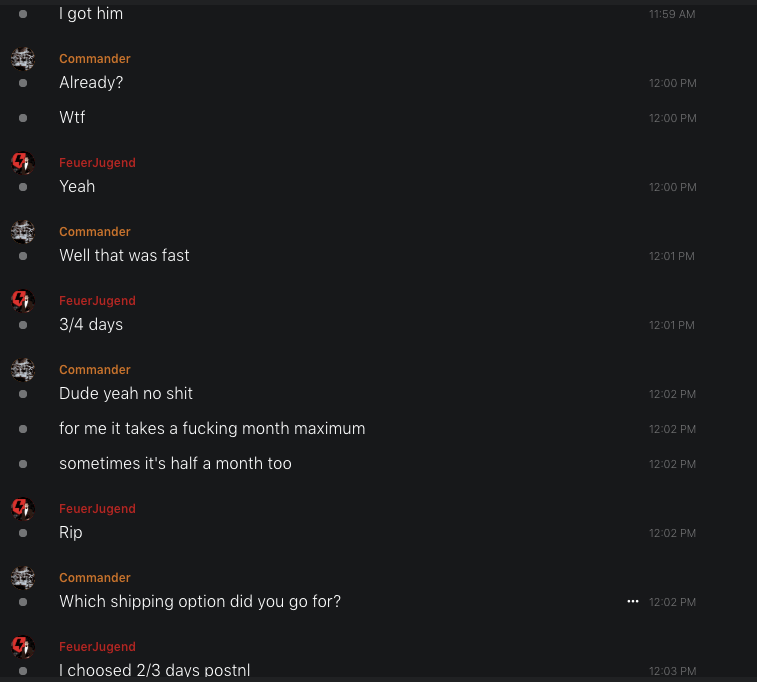
Task: Open FeuerJugend's username above 'Yeah'
Action: [97, 163]
